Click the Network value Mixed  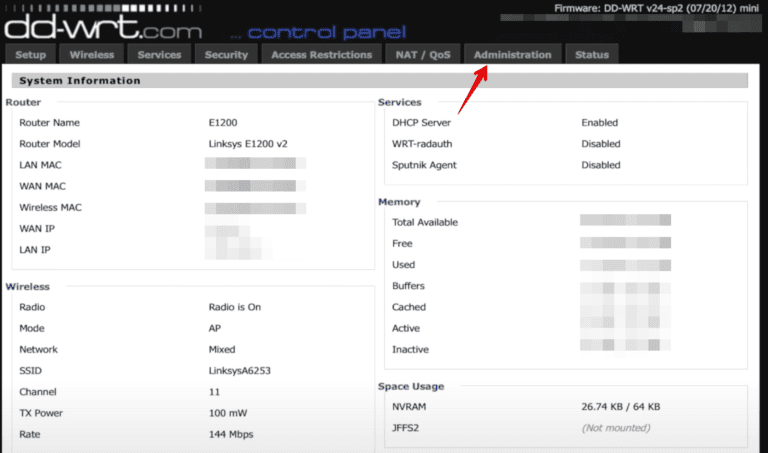222,349
